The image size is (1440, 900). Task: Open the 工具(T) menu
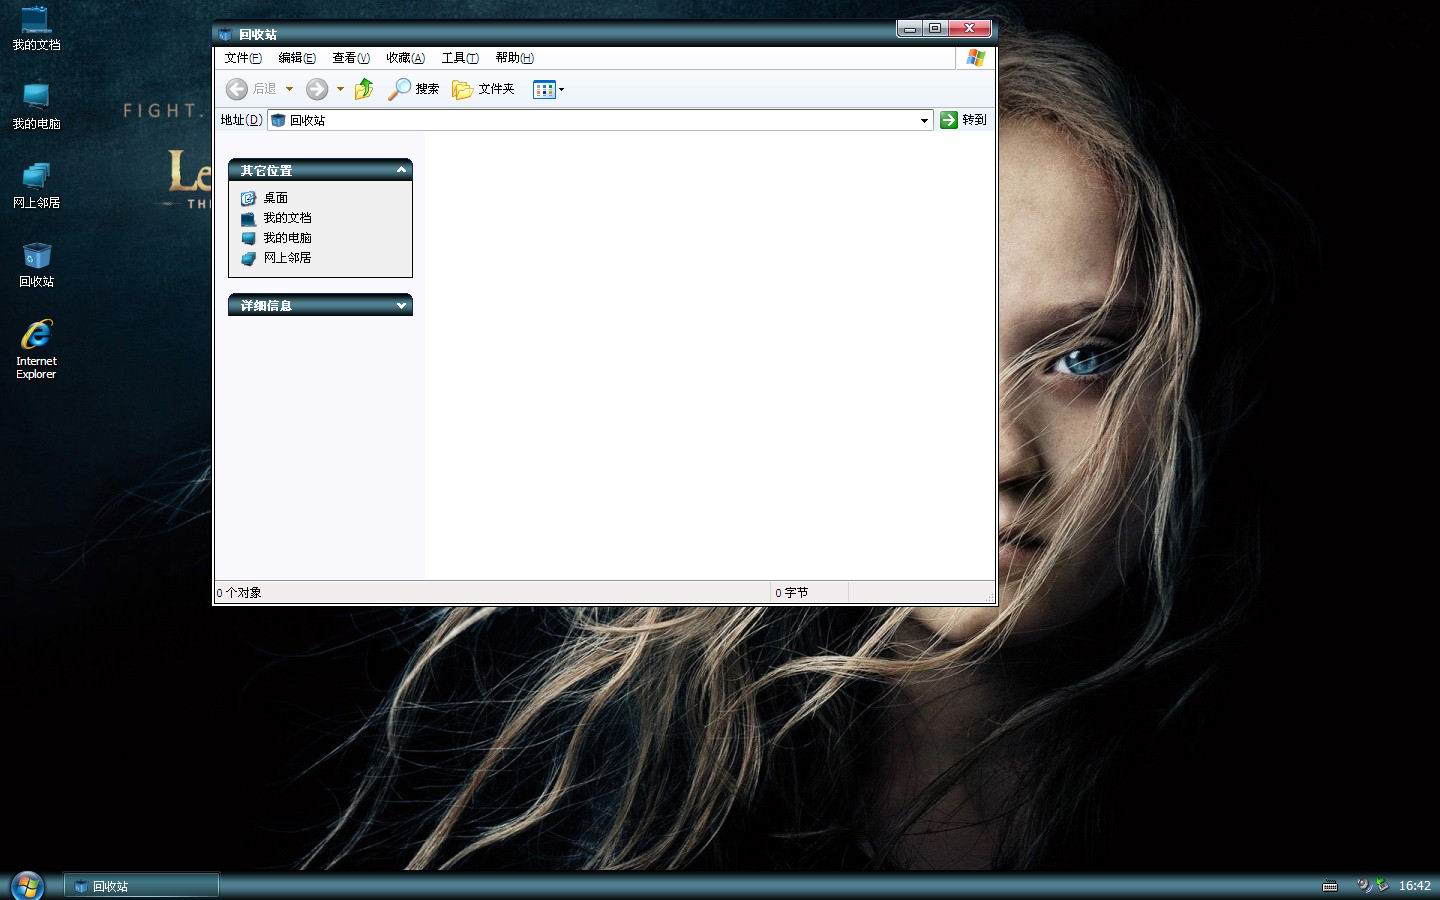(x=460, y=58)
